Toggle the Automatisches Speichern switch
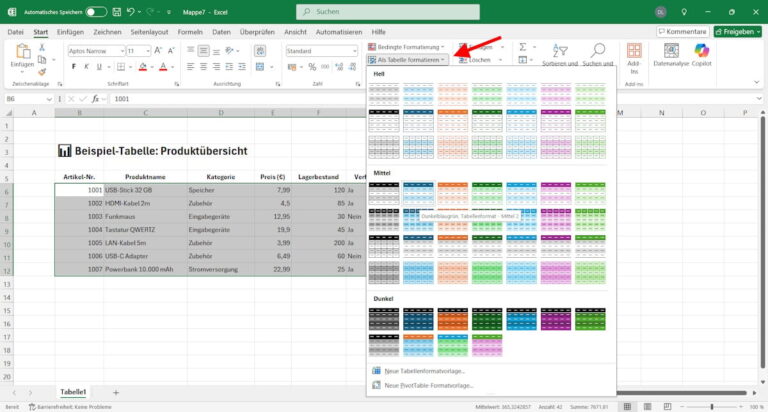This screenshot has width=768, height=412. tap(96, 12)
